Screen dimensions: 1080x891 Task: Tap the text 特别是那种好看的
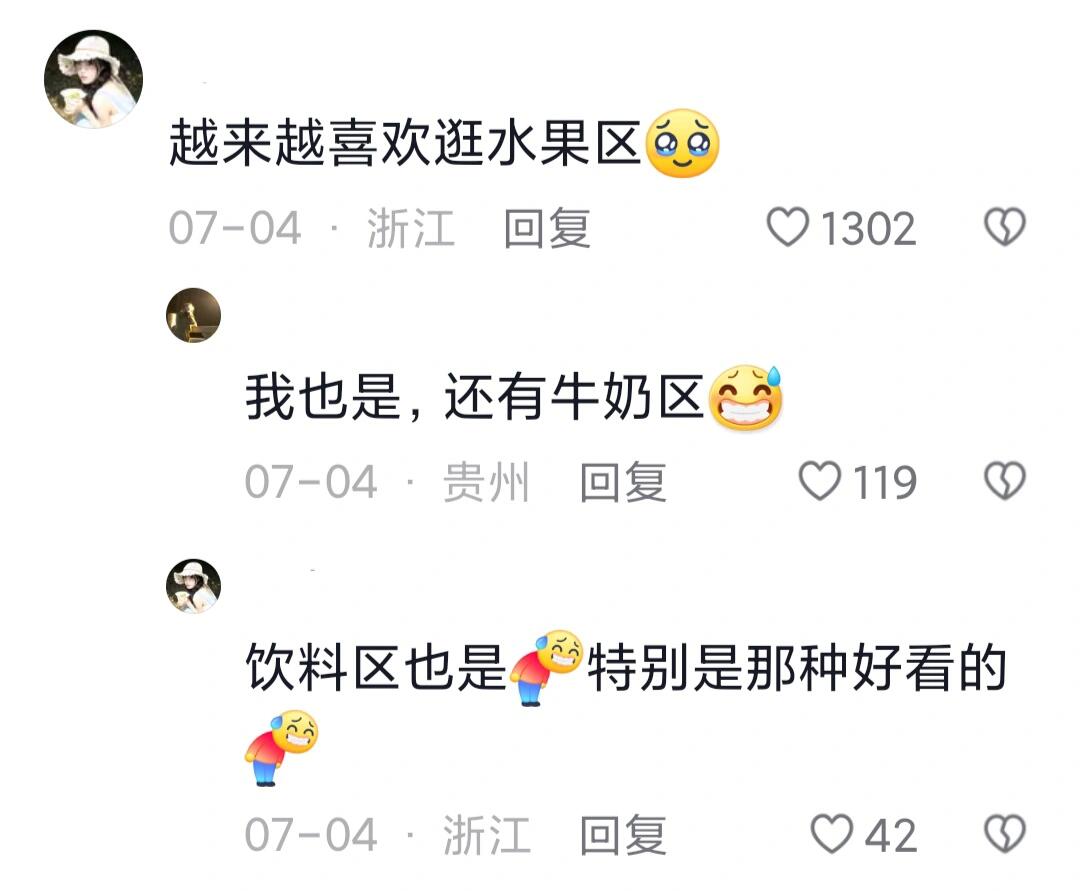[797, 667]
